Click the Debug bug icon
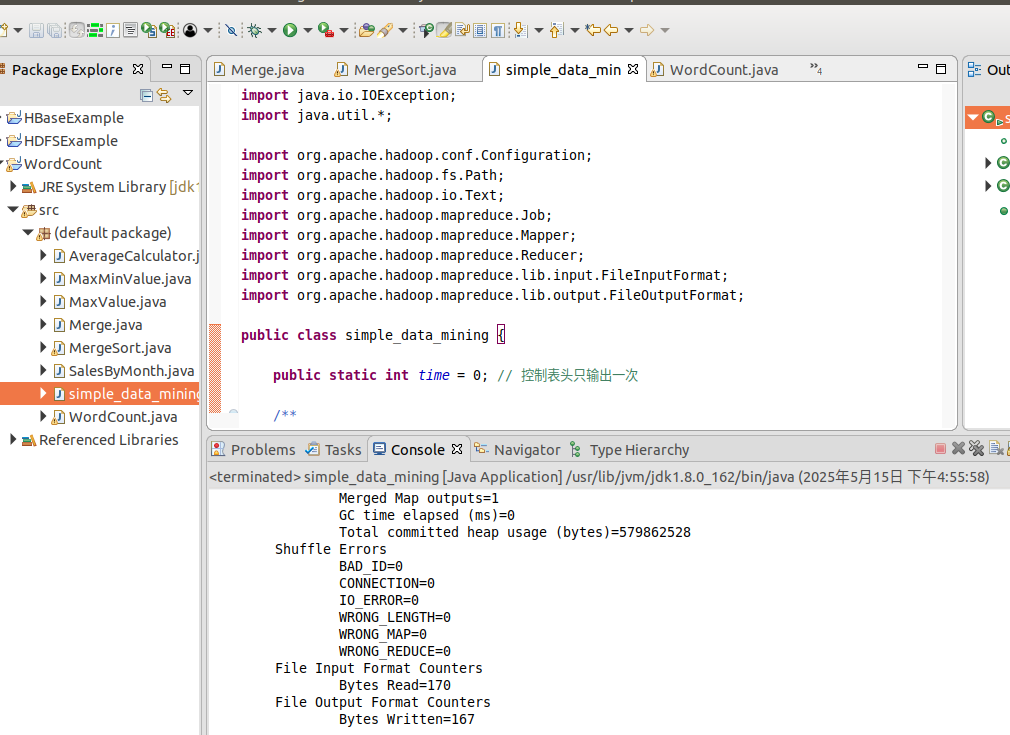Viewport: 1010px width, 735px height. tap(255, 31)
